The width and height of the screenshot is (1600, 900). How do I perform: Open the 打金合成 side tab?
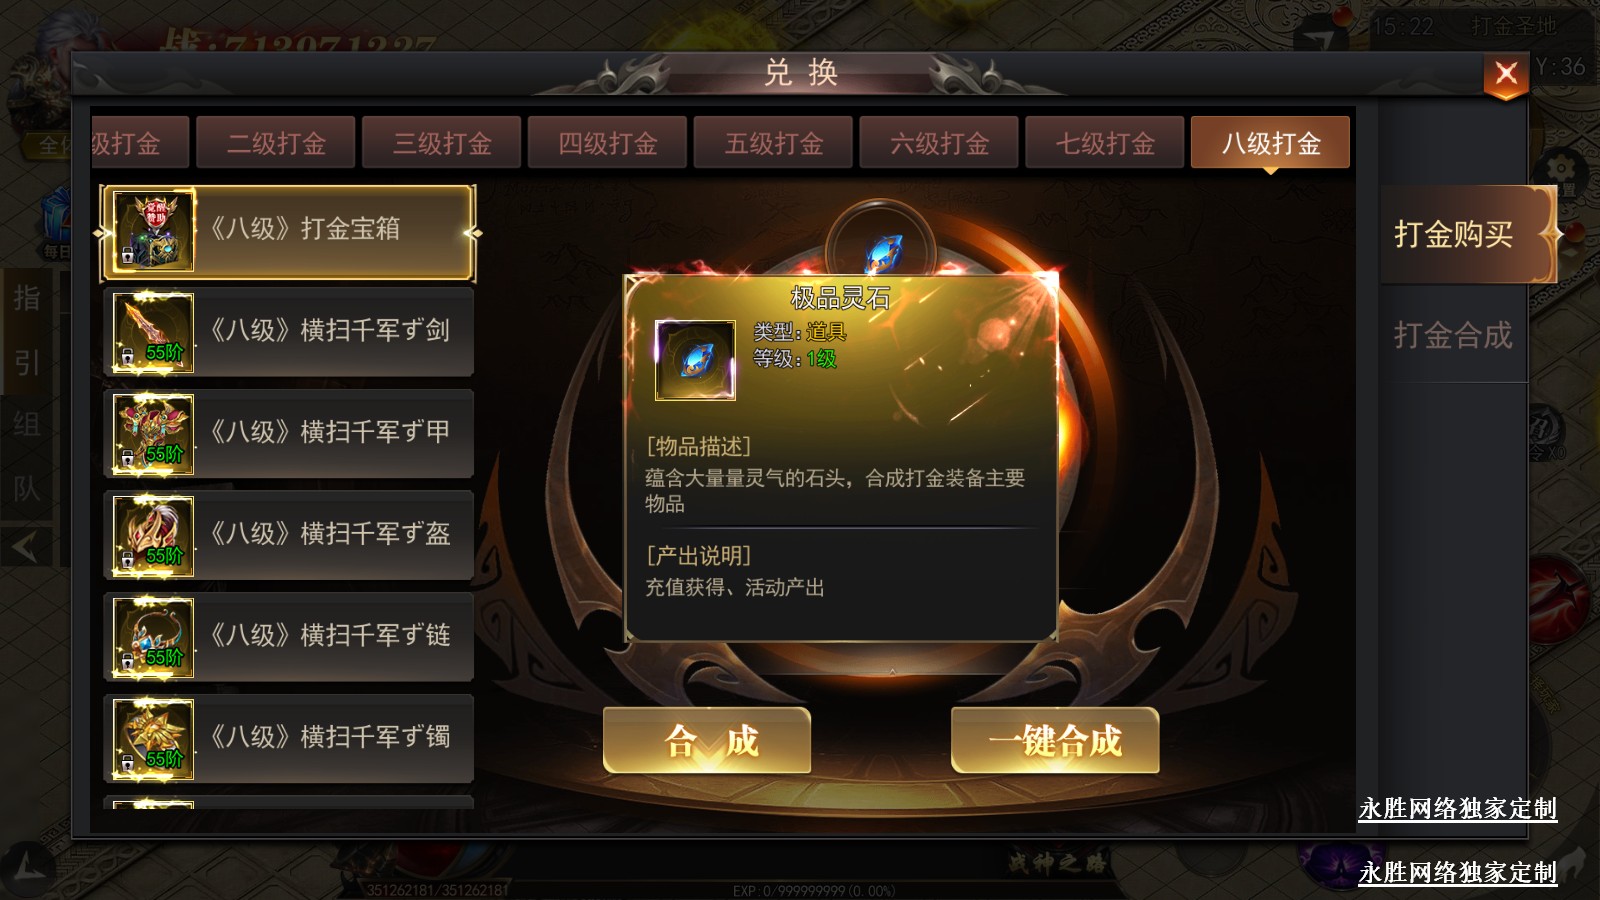click(x=1453, y=335)
